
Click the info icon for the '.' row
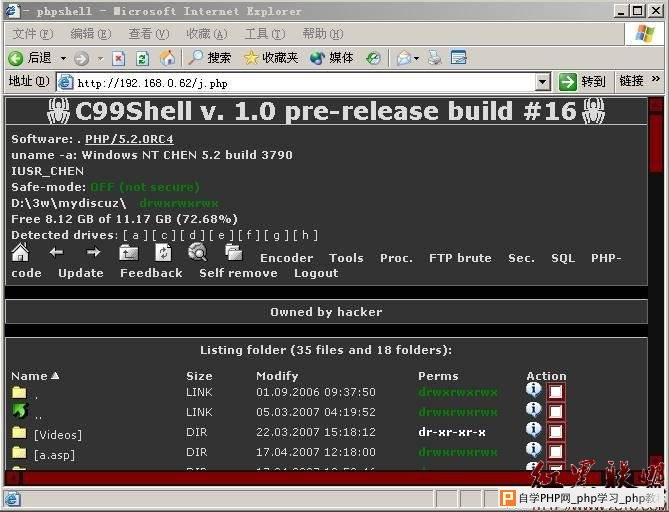[533, 390]
